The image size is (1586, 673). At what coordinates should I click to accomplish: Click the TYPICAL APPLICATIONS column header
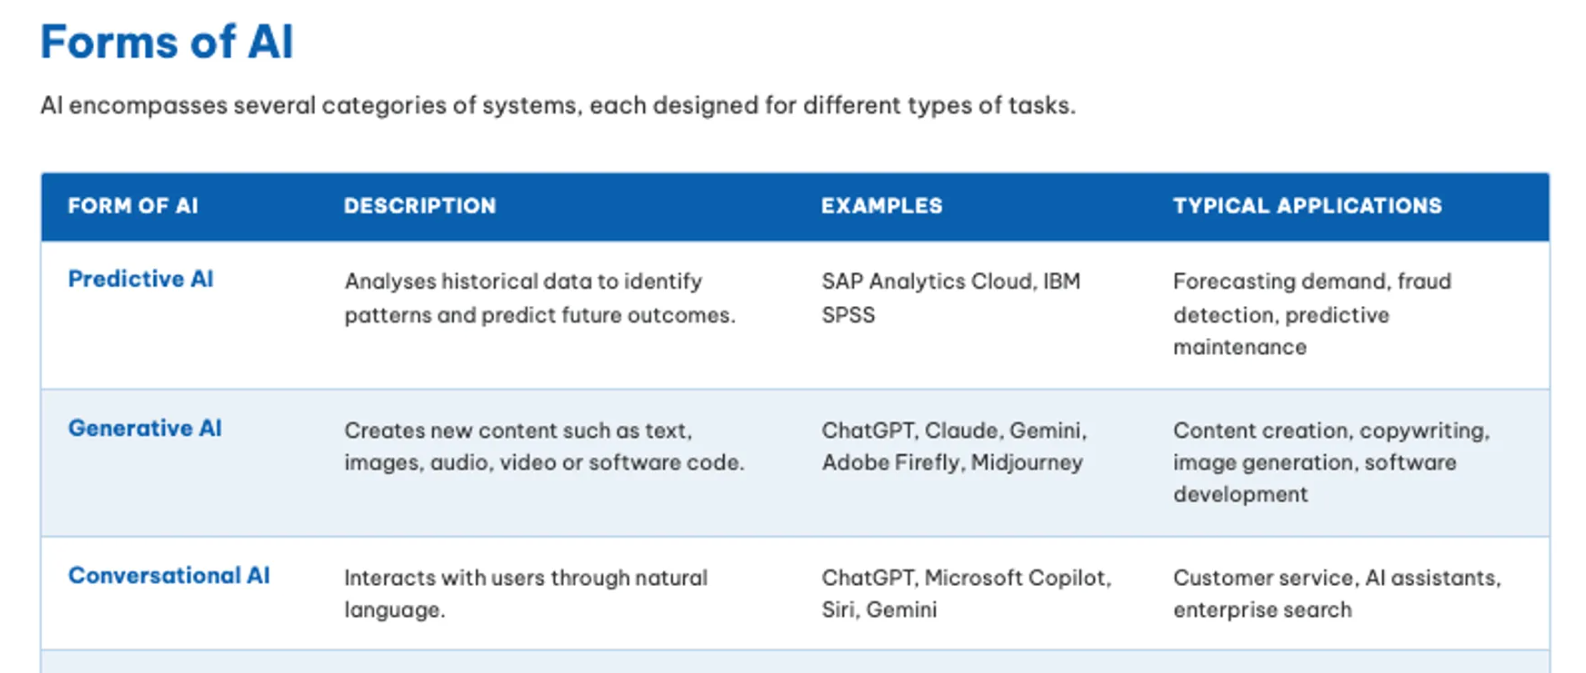(x=1307, y=206)
